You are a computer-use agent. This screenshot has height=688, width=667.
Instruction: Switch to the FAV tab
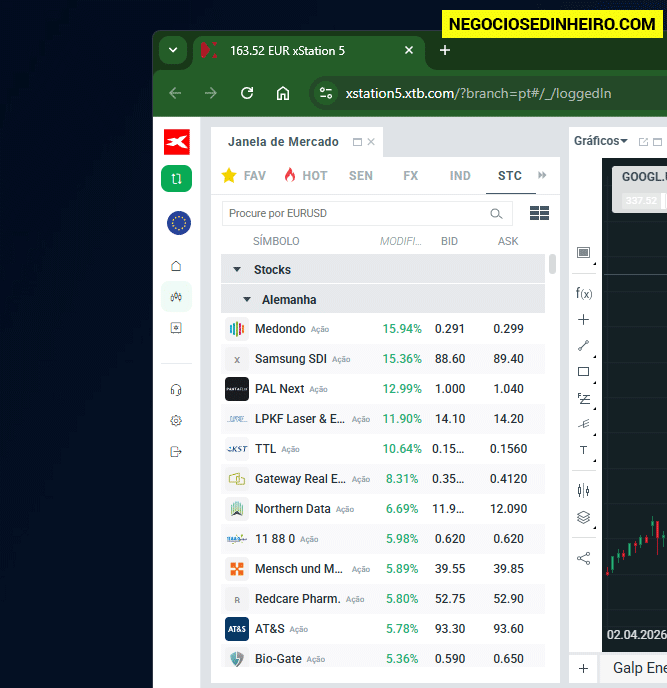point(244,176)
